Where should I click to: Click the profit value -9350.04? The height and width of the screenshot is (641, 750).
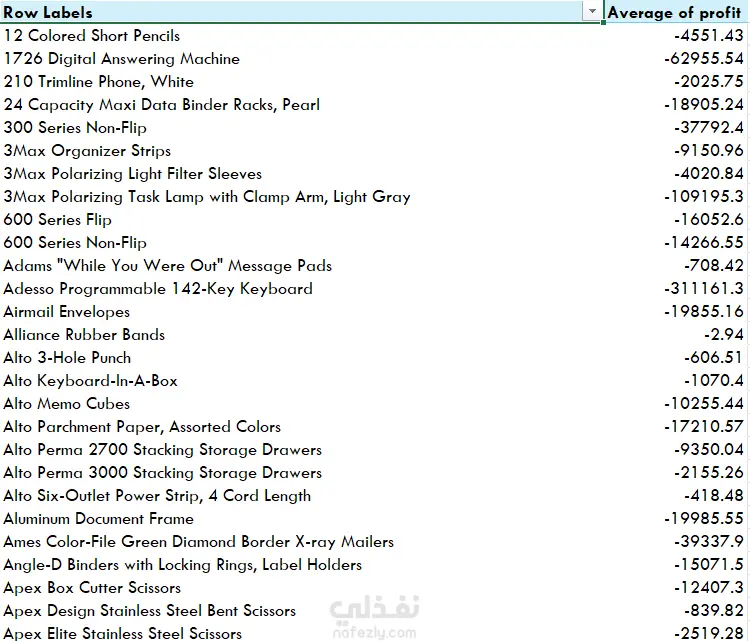click(x=709, y=450)
